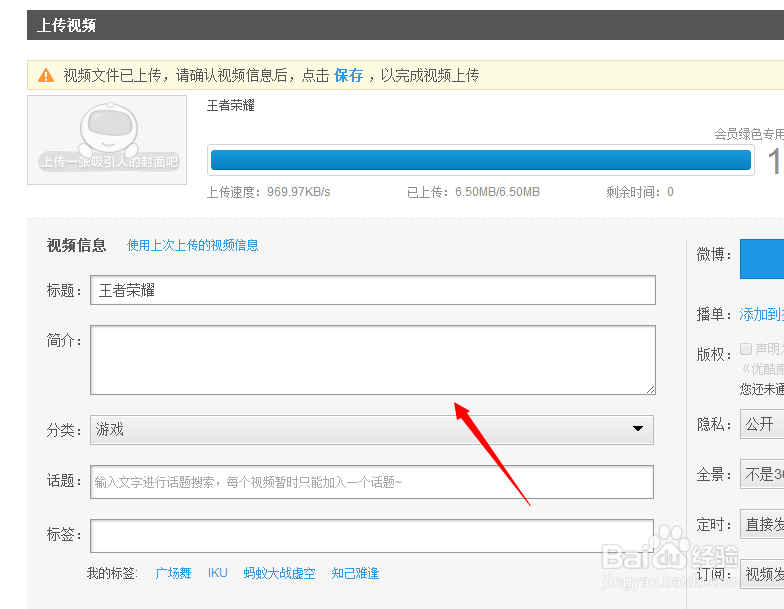Image resolution: width=784 pixels, height=609 pixels.
Task: Click the 视频信息 section heading
Action: click(x=76, y=245)
